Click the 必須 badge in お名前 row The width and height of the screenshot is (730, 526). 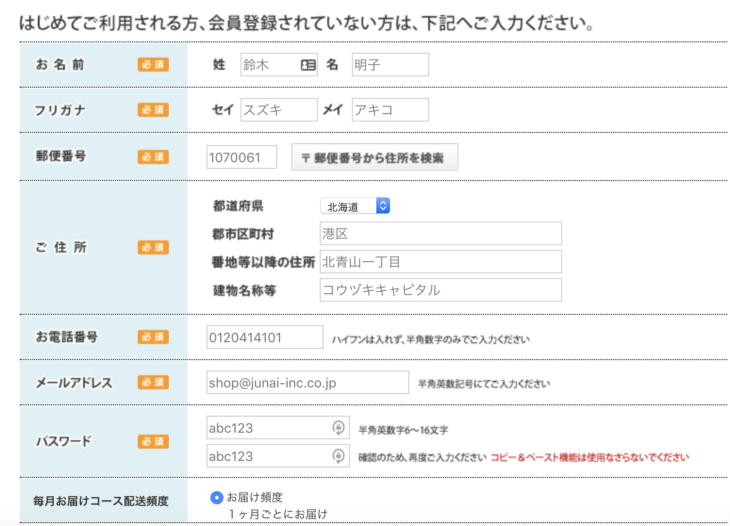click(x=153, y=65)
